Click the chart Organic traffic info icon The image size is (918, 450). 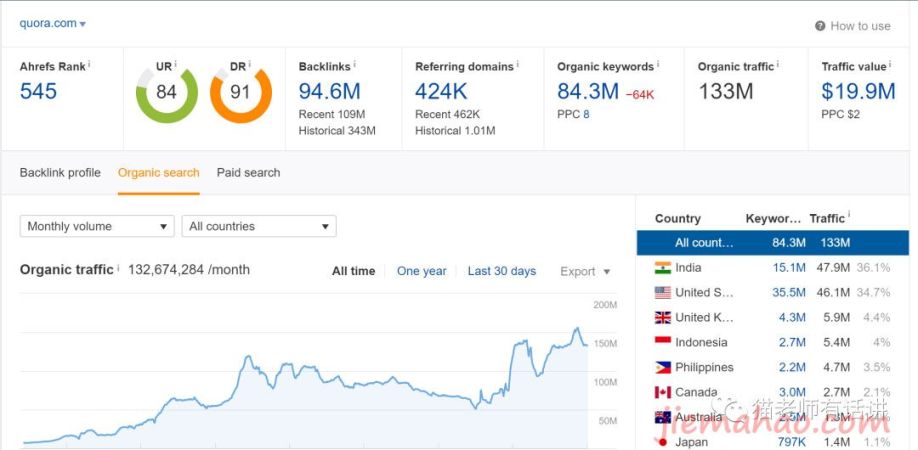tap(118, 267)
